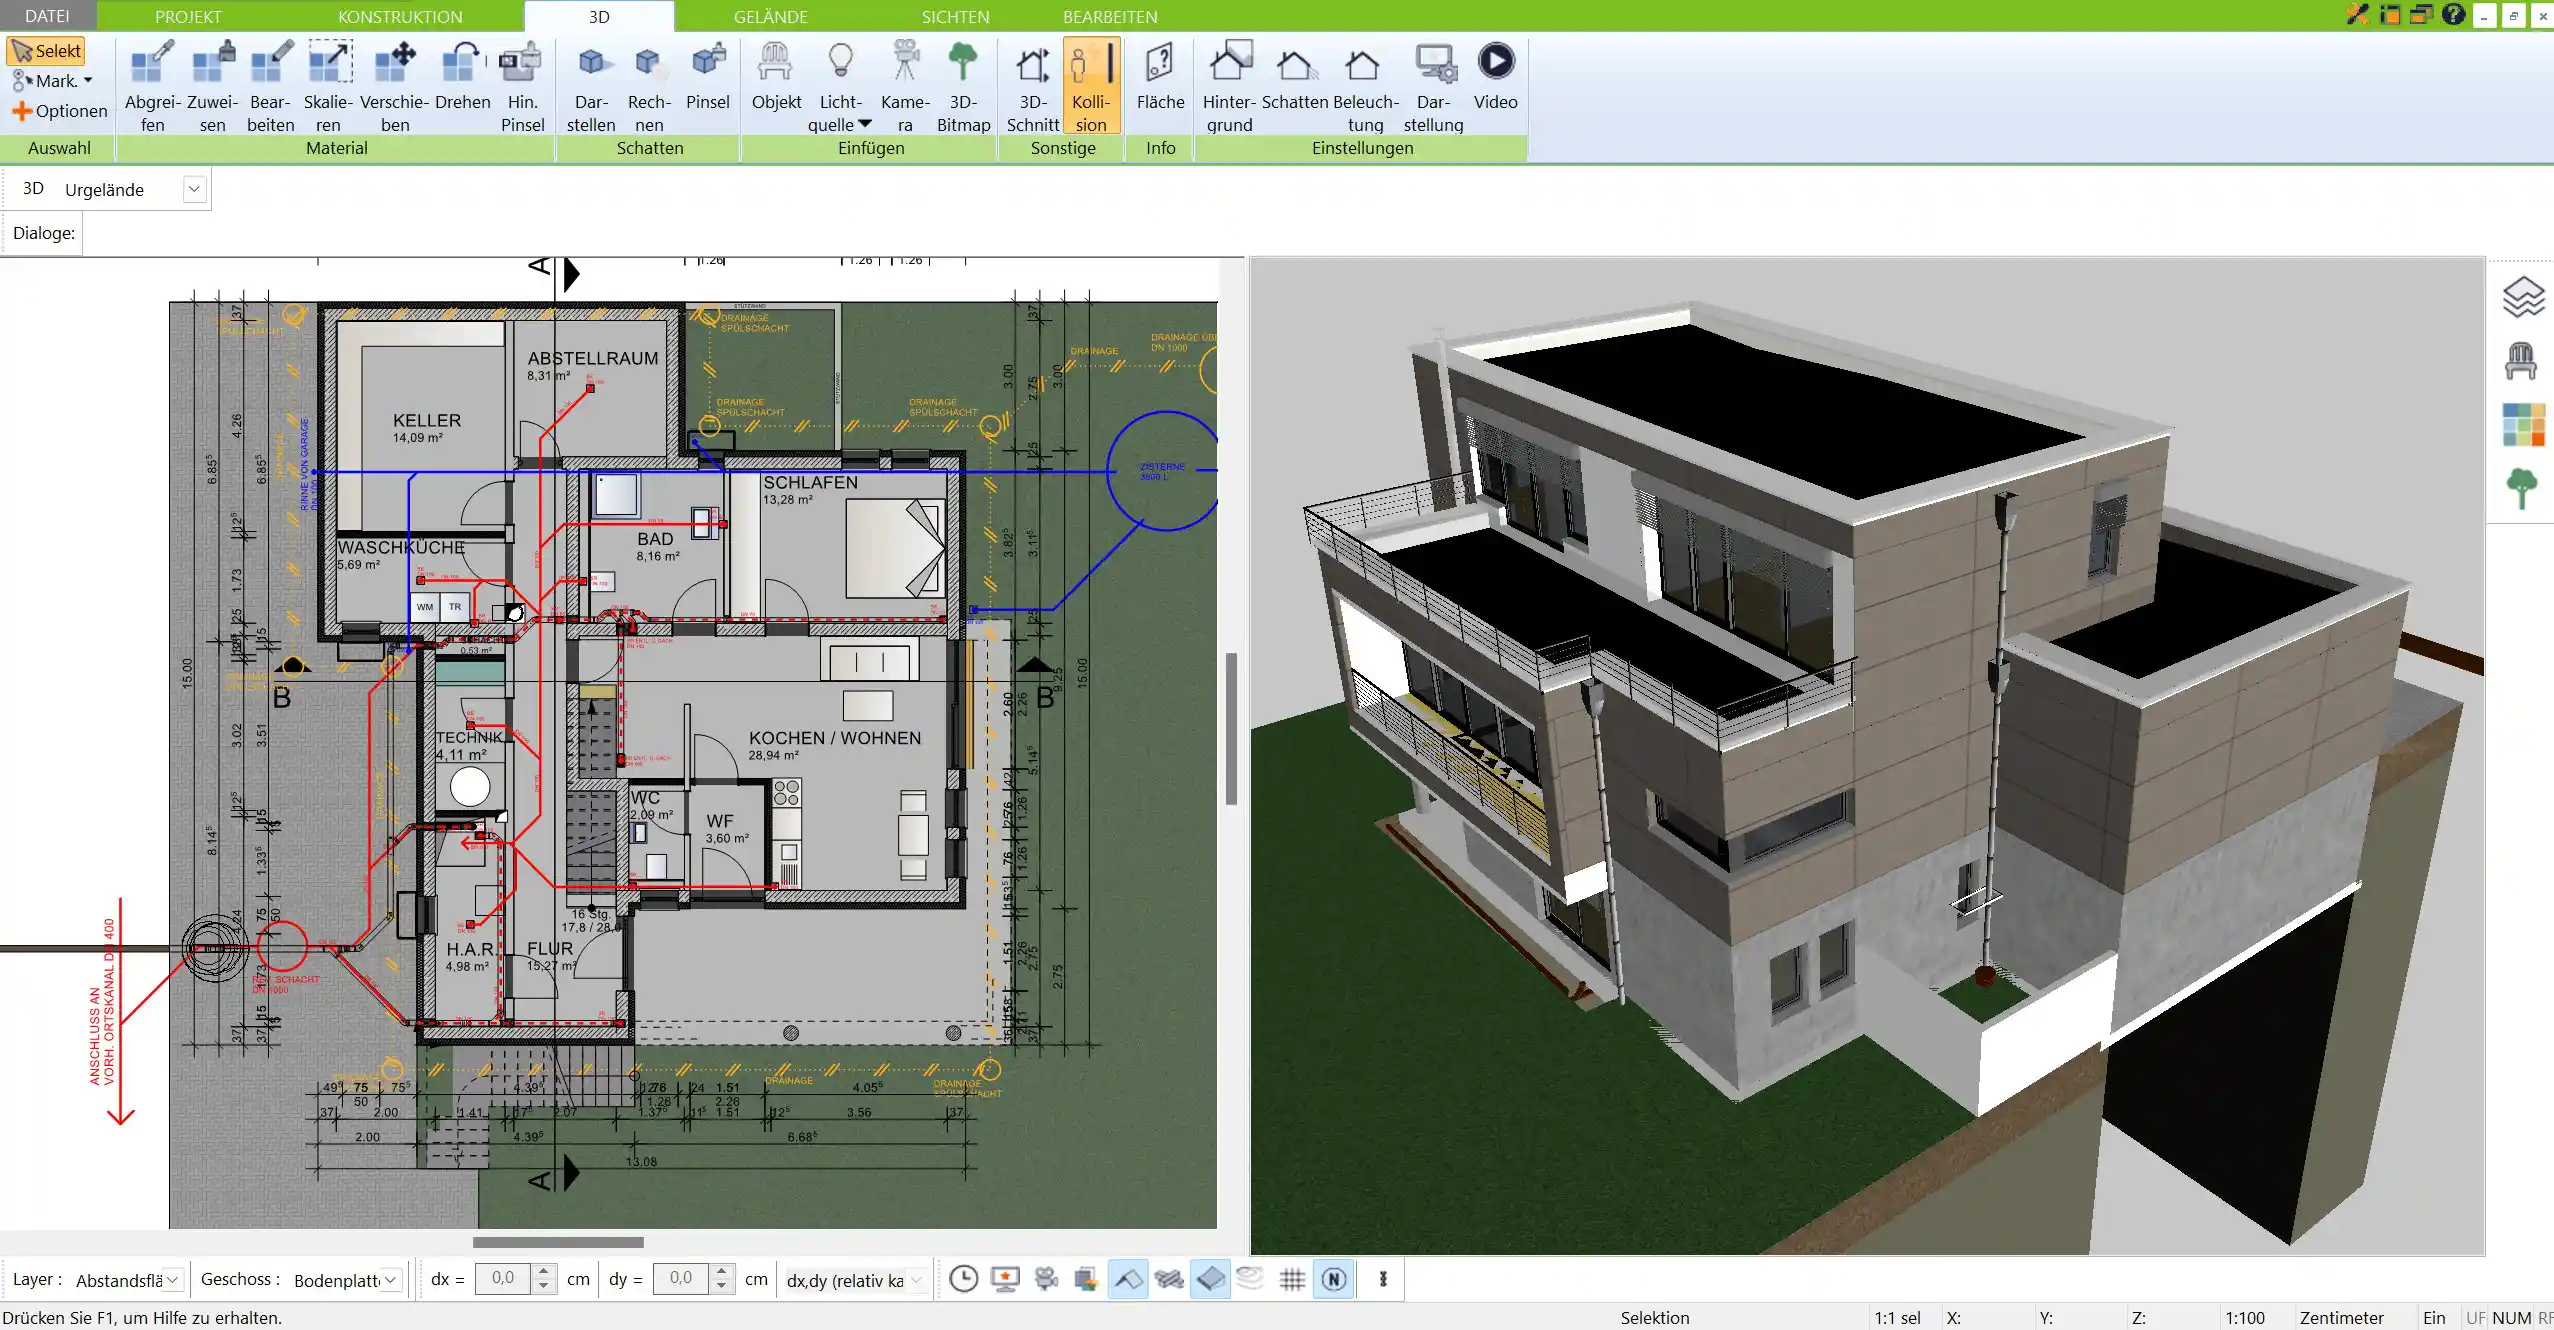This screenshot has width=2554, height=1330.
Task: Open the material color palette in the right sidebar
Action: [x=2522, y=424]
